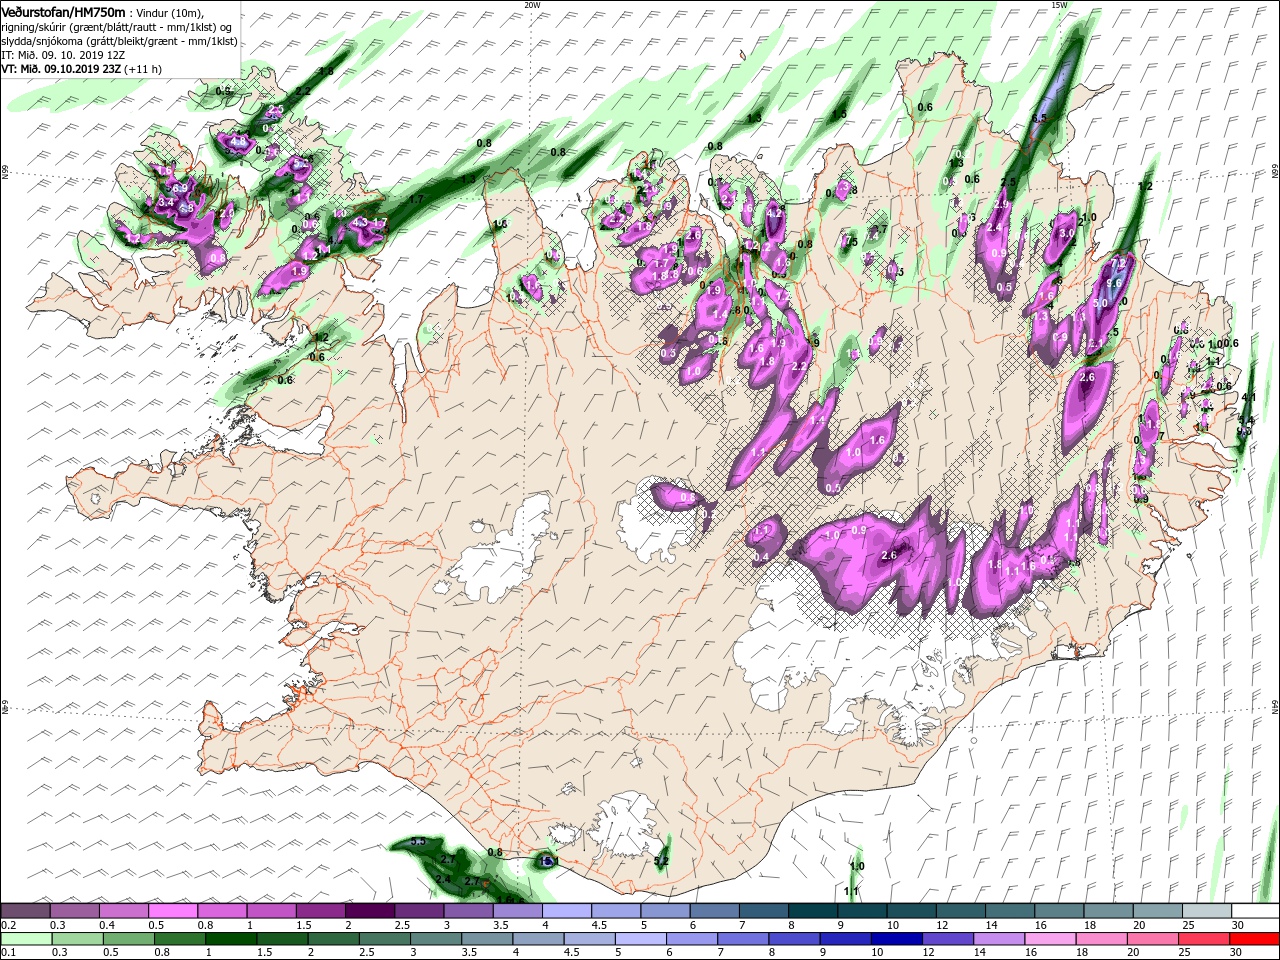Click the 4.1 value on the east coast

pyautogui.click(x=1247, y=397)
